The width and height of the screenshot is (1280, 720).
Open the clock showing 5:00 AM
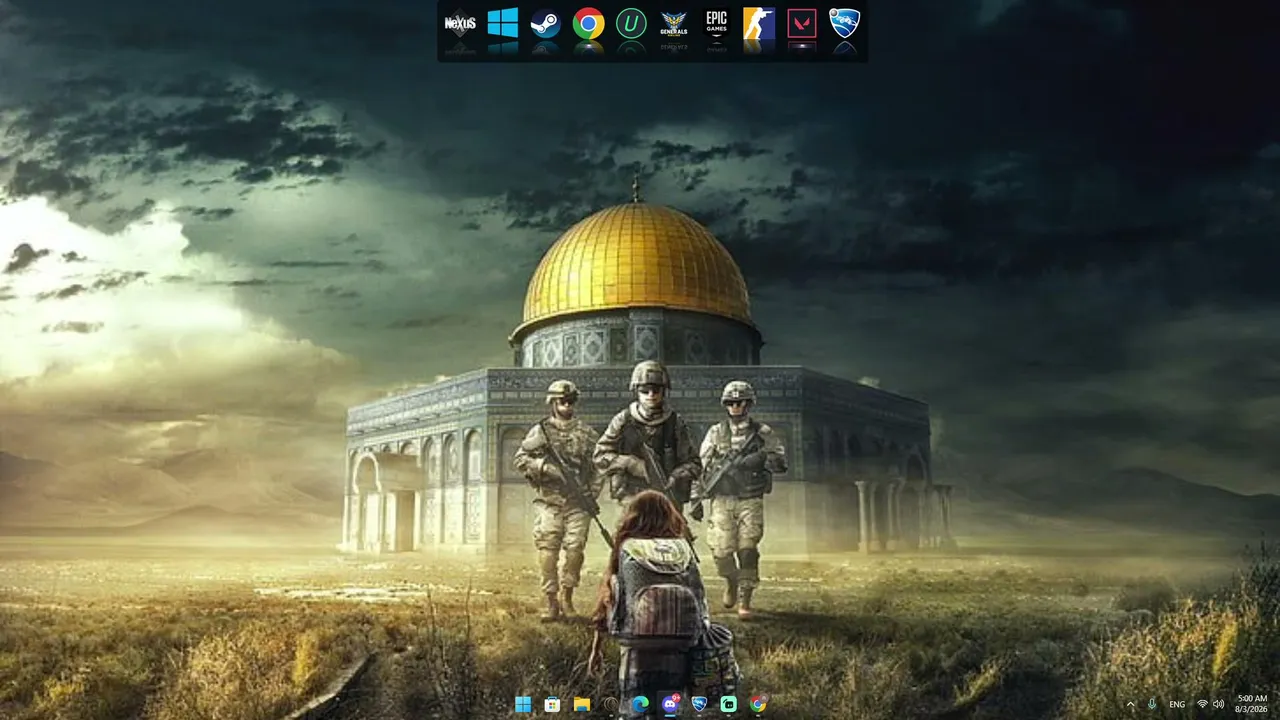click(x=1252, y=704)
